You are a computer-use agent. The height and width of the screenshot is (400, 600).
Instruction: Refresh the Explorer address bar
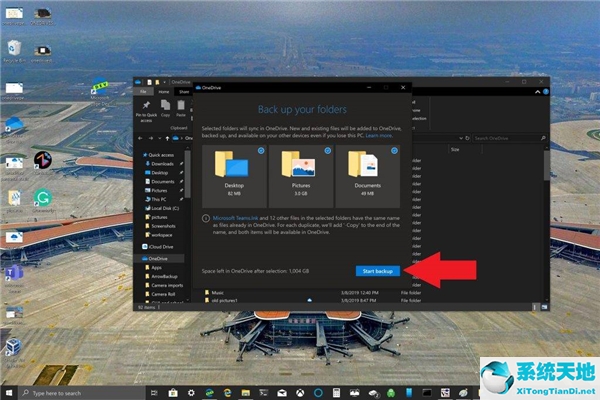[467, 138]
